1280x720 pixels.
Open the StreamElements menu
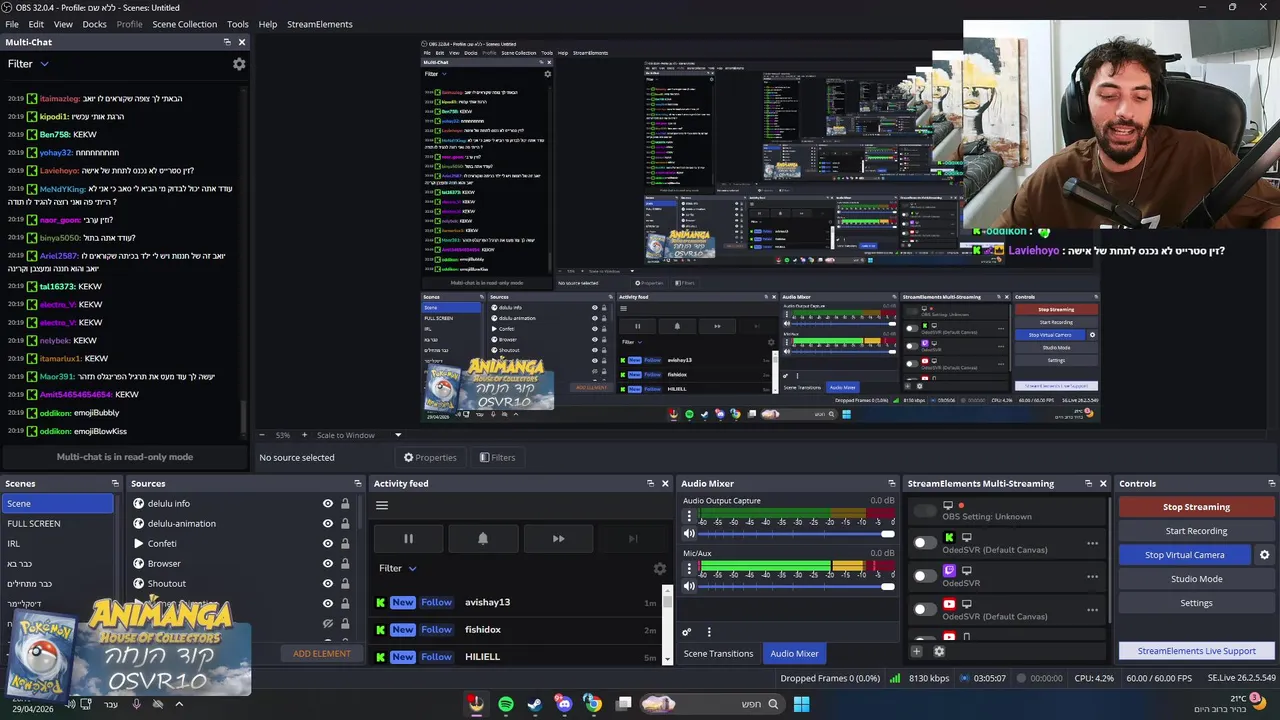point(319,24)
